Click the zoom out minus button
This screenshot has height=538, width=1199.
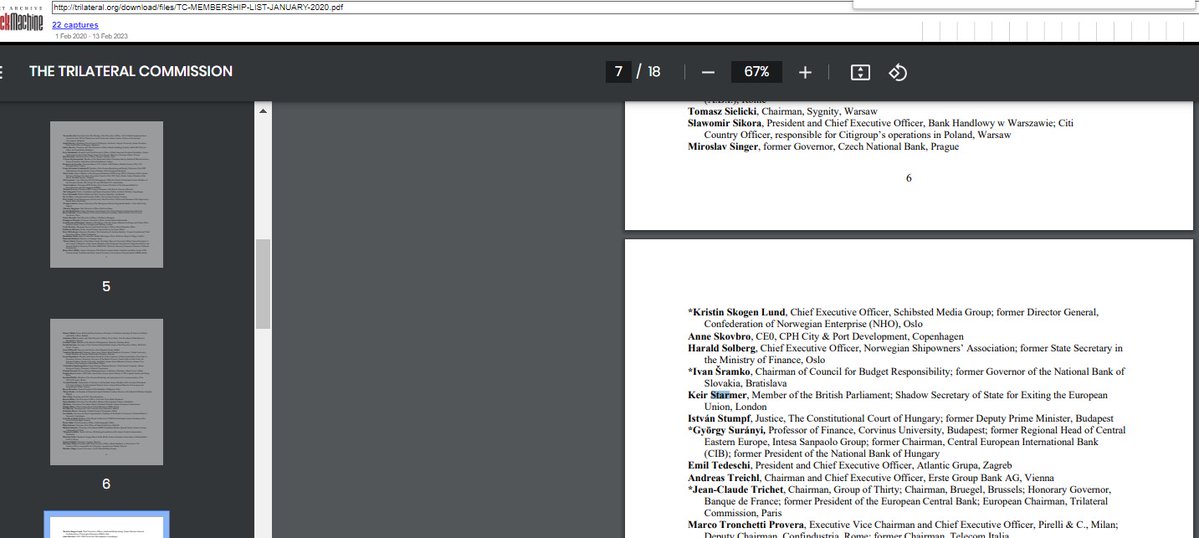point(708,72)
